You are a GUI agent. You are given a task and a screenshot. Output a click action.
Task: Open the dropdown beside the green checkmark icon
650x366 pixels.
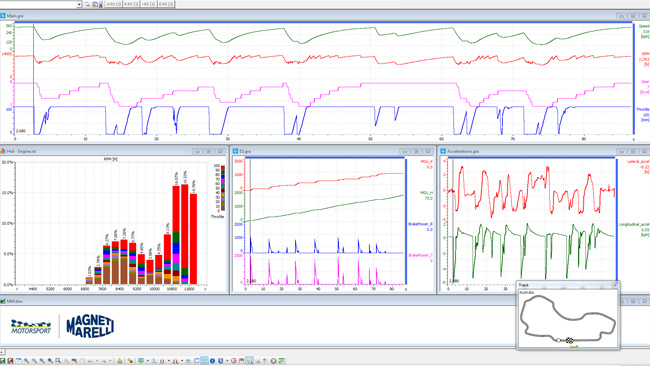click(x=148, y=361)
